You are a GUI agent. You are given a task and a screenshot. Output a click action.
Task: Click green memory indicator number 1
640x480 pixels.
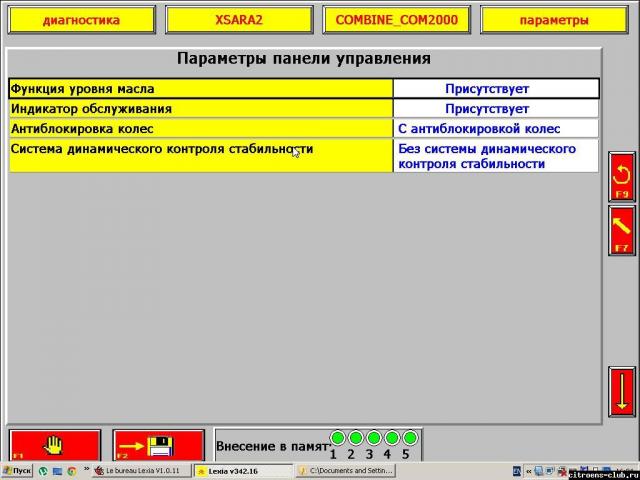click(338, 438)
